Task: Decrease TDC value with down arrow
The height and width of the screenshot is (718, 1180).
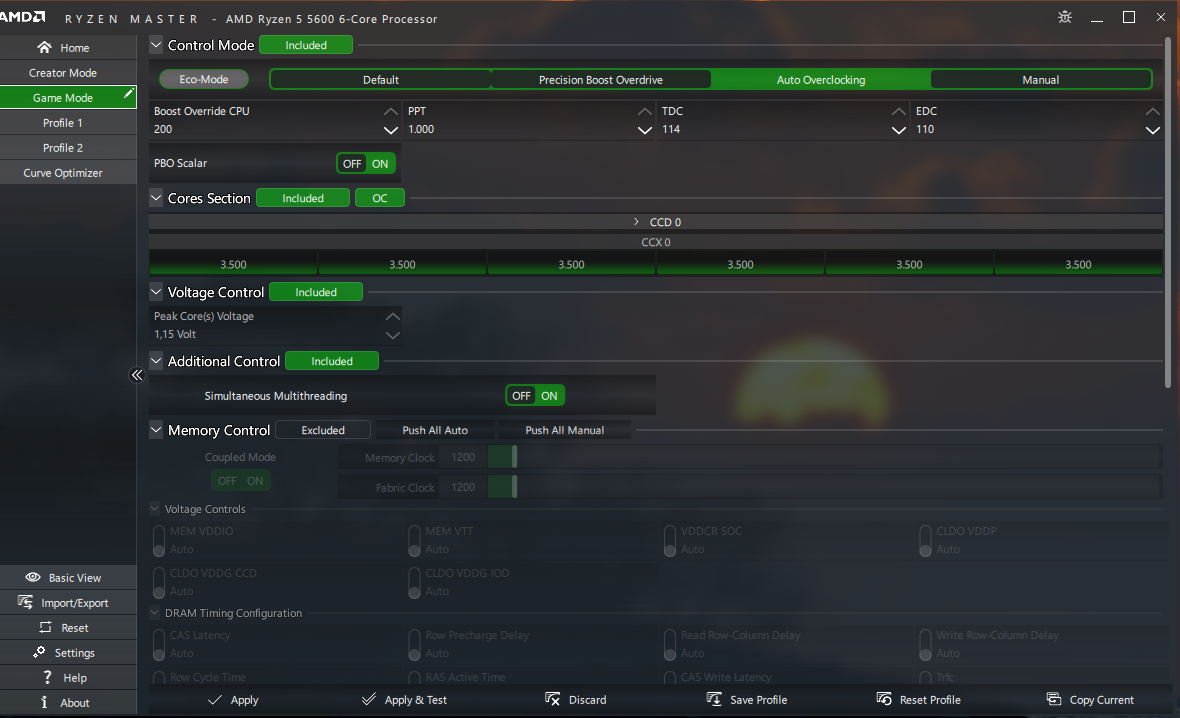Action: pyautogui.click(x=899, y=130)
